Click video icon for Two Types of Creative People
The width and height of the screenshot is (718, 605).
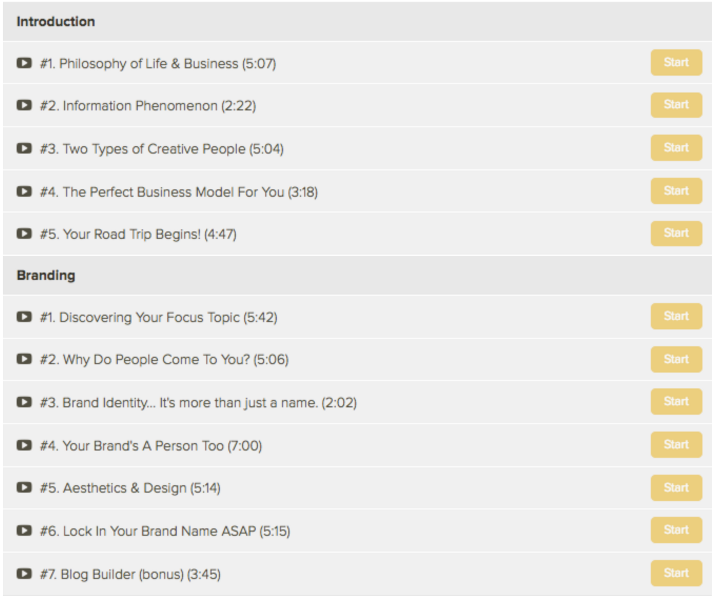coord(24,148)
